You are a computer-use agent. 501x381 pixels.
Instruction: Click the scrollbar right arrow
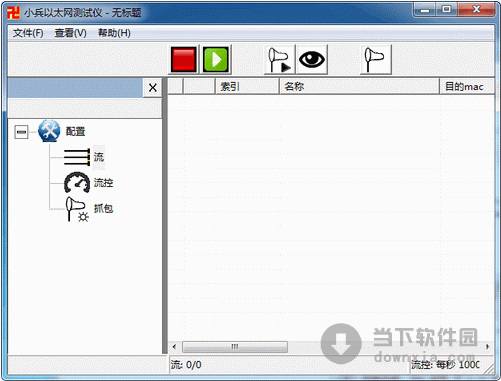pyautogui.click(x=488, y=347)
